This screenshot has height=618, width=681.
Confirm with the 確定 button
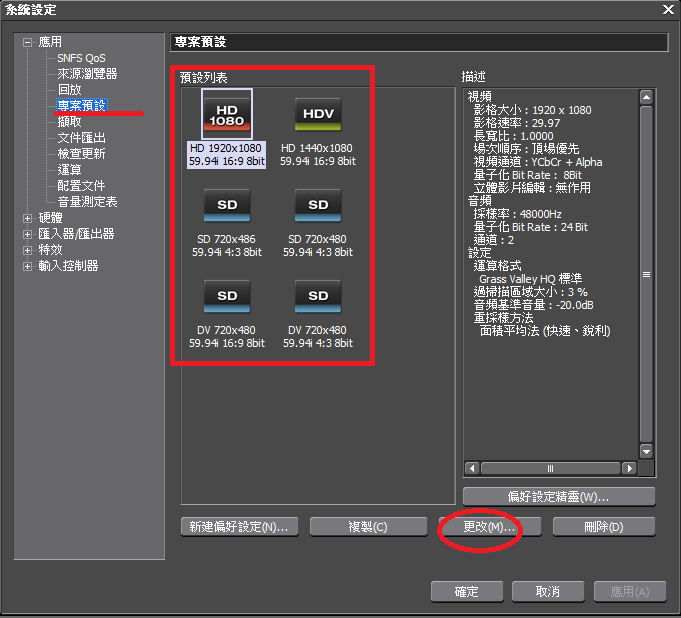467,592
